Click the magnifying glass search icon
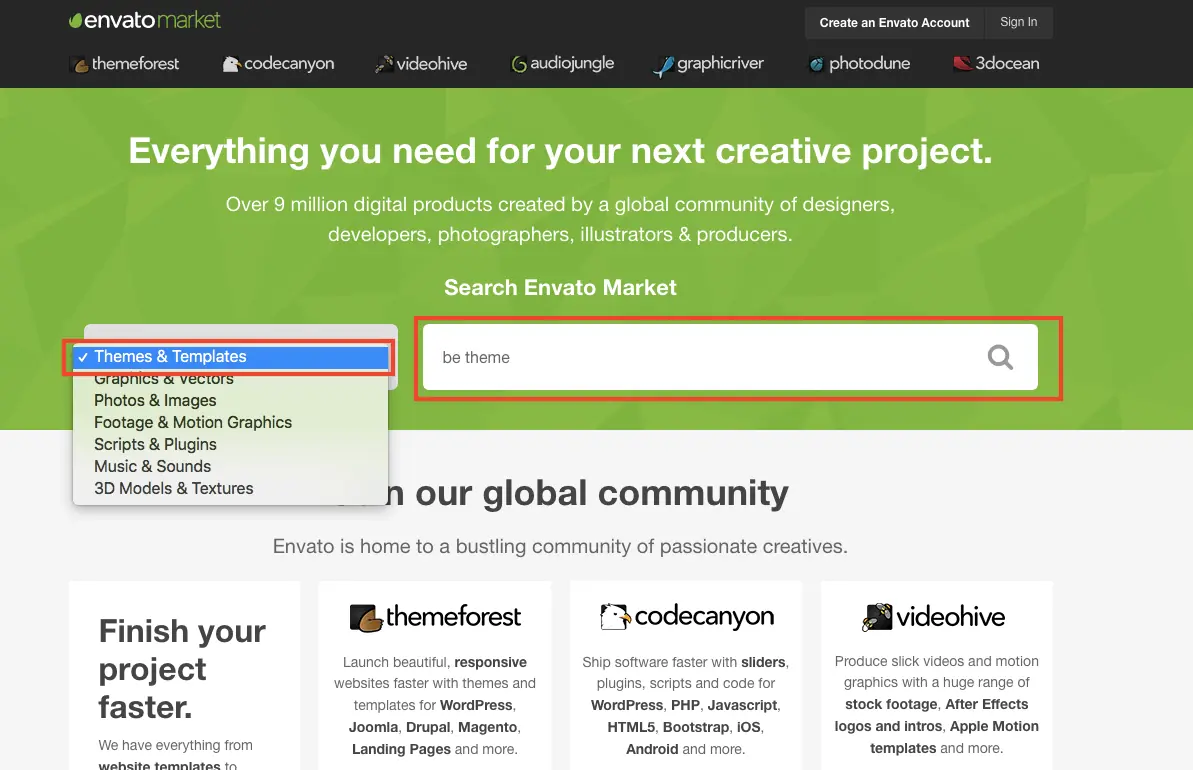1193x770 pixels. coord(1001,357)
